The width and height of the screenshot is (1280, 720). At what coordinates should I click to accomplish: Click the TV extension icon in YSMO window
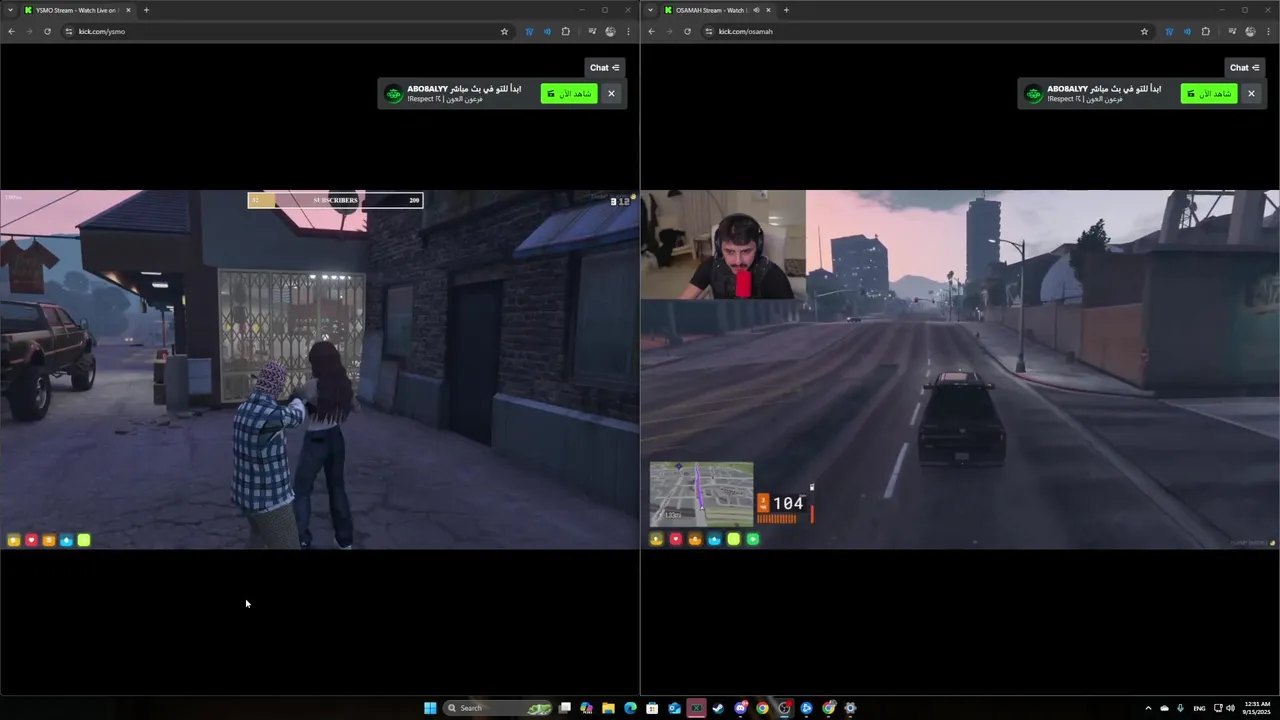529,31
